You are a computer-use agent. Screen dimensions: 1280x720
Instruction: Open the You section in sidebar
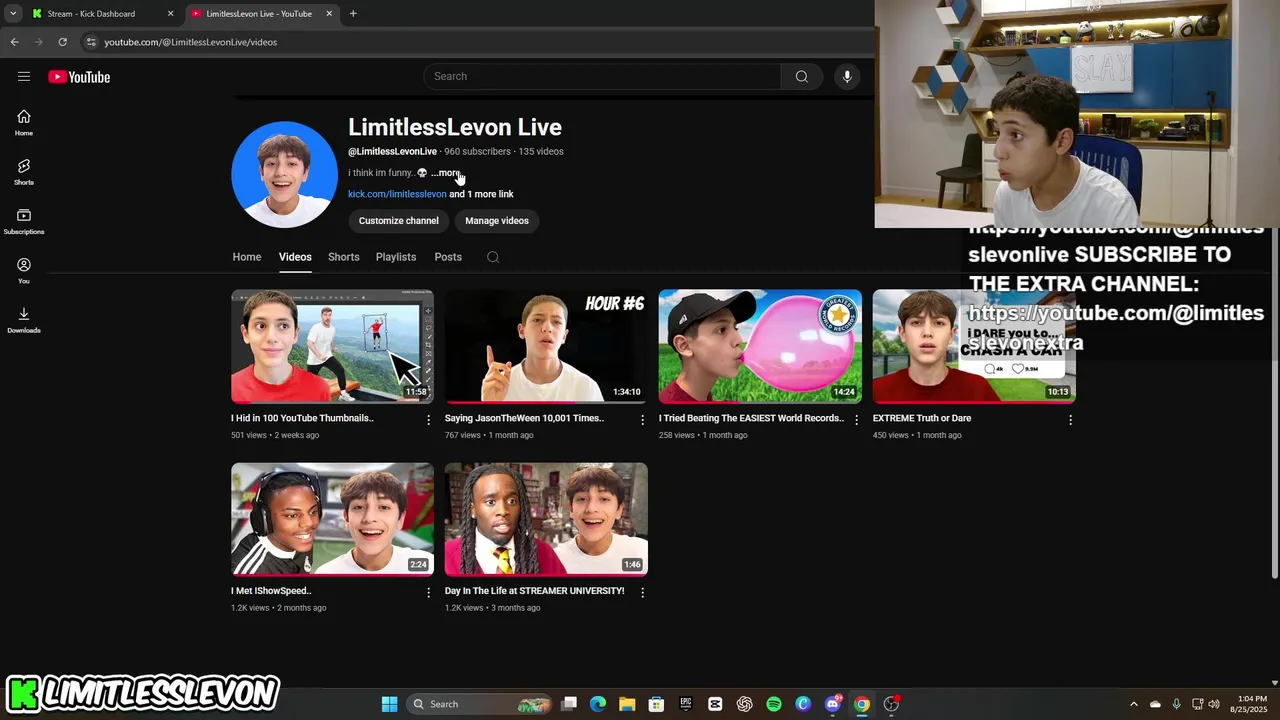(24, 270)
